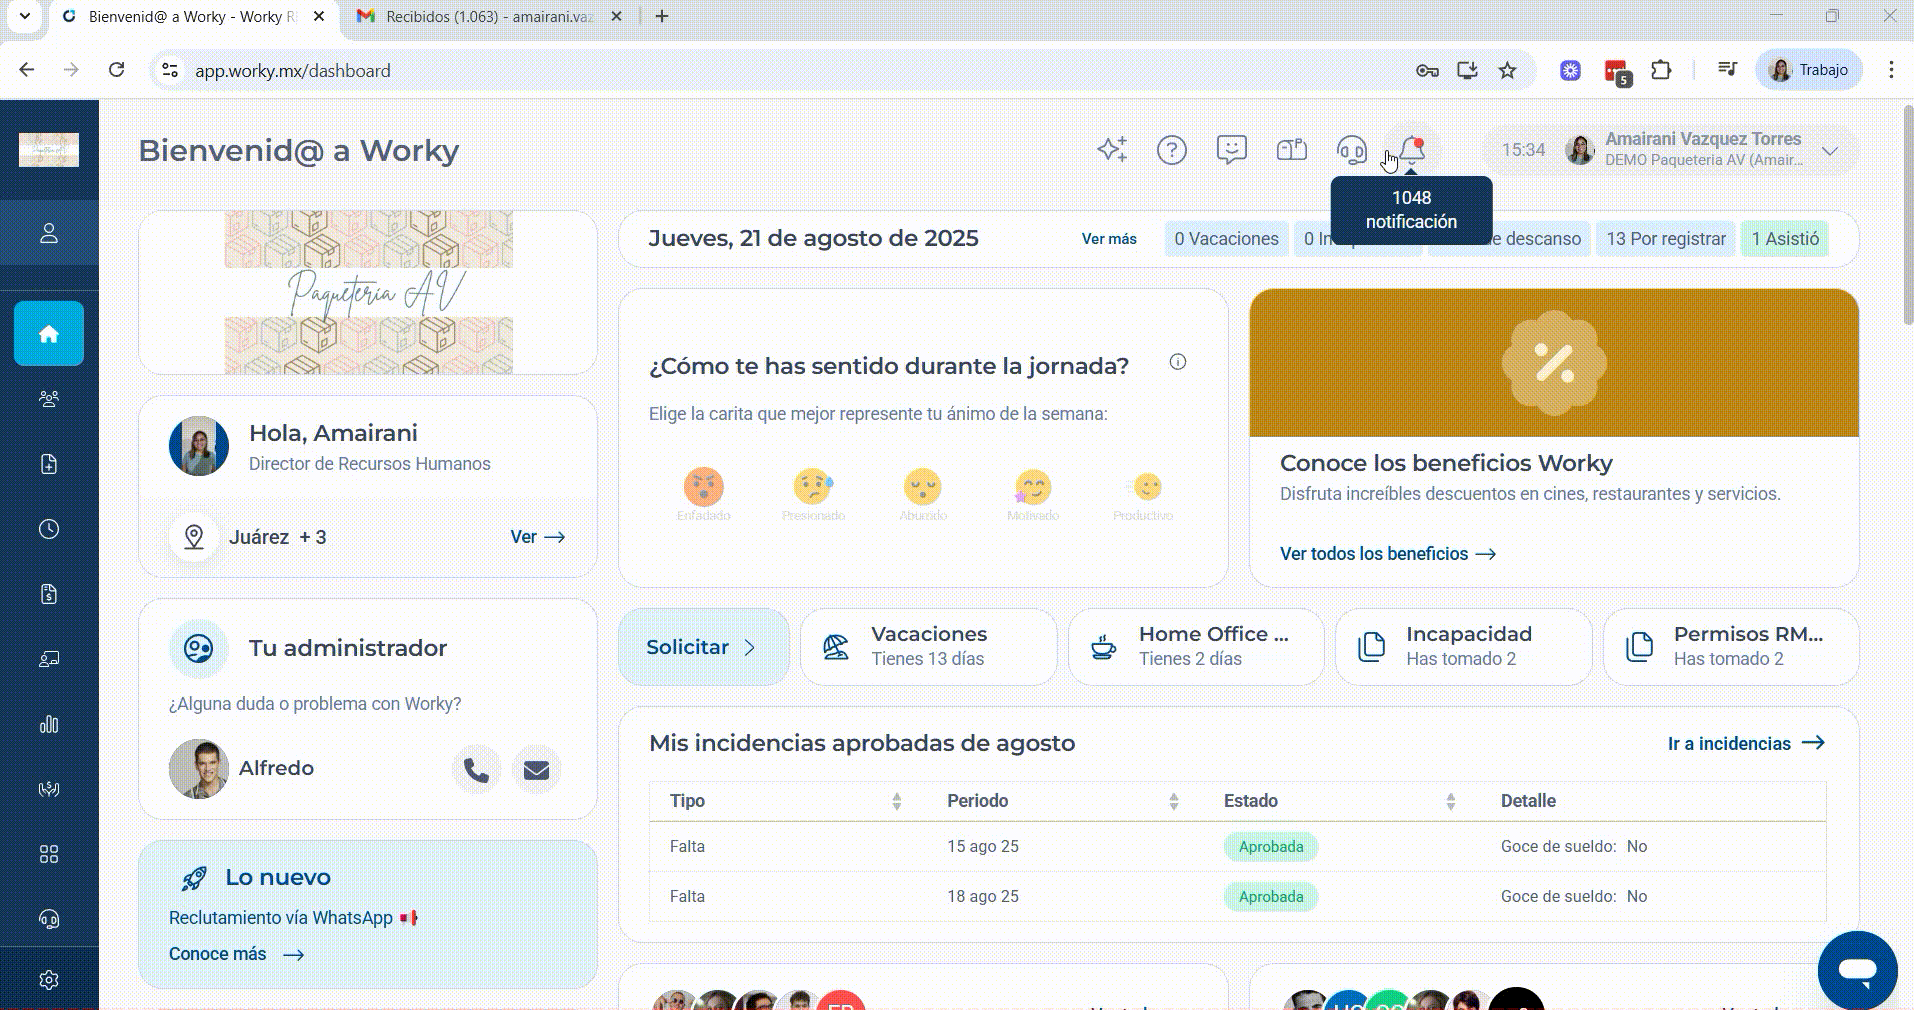The image size is (1914, 1010).
Task: Open the Home Office request card
Action: pyautogui.click(x=1196, y=647)
